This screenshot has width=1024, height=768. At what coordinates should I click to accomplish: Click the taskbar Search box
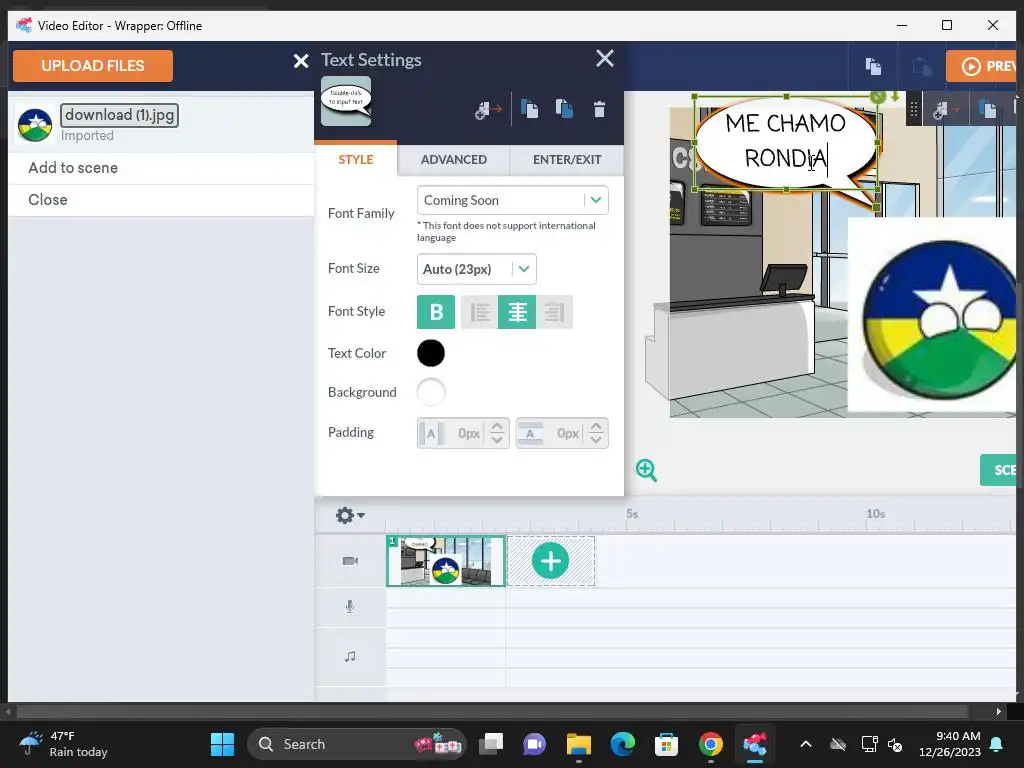pos(357,744)
